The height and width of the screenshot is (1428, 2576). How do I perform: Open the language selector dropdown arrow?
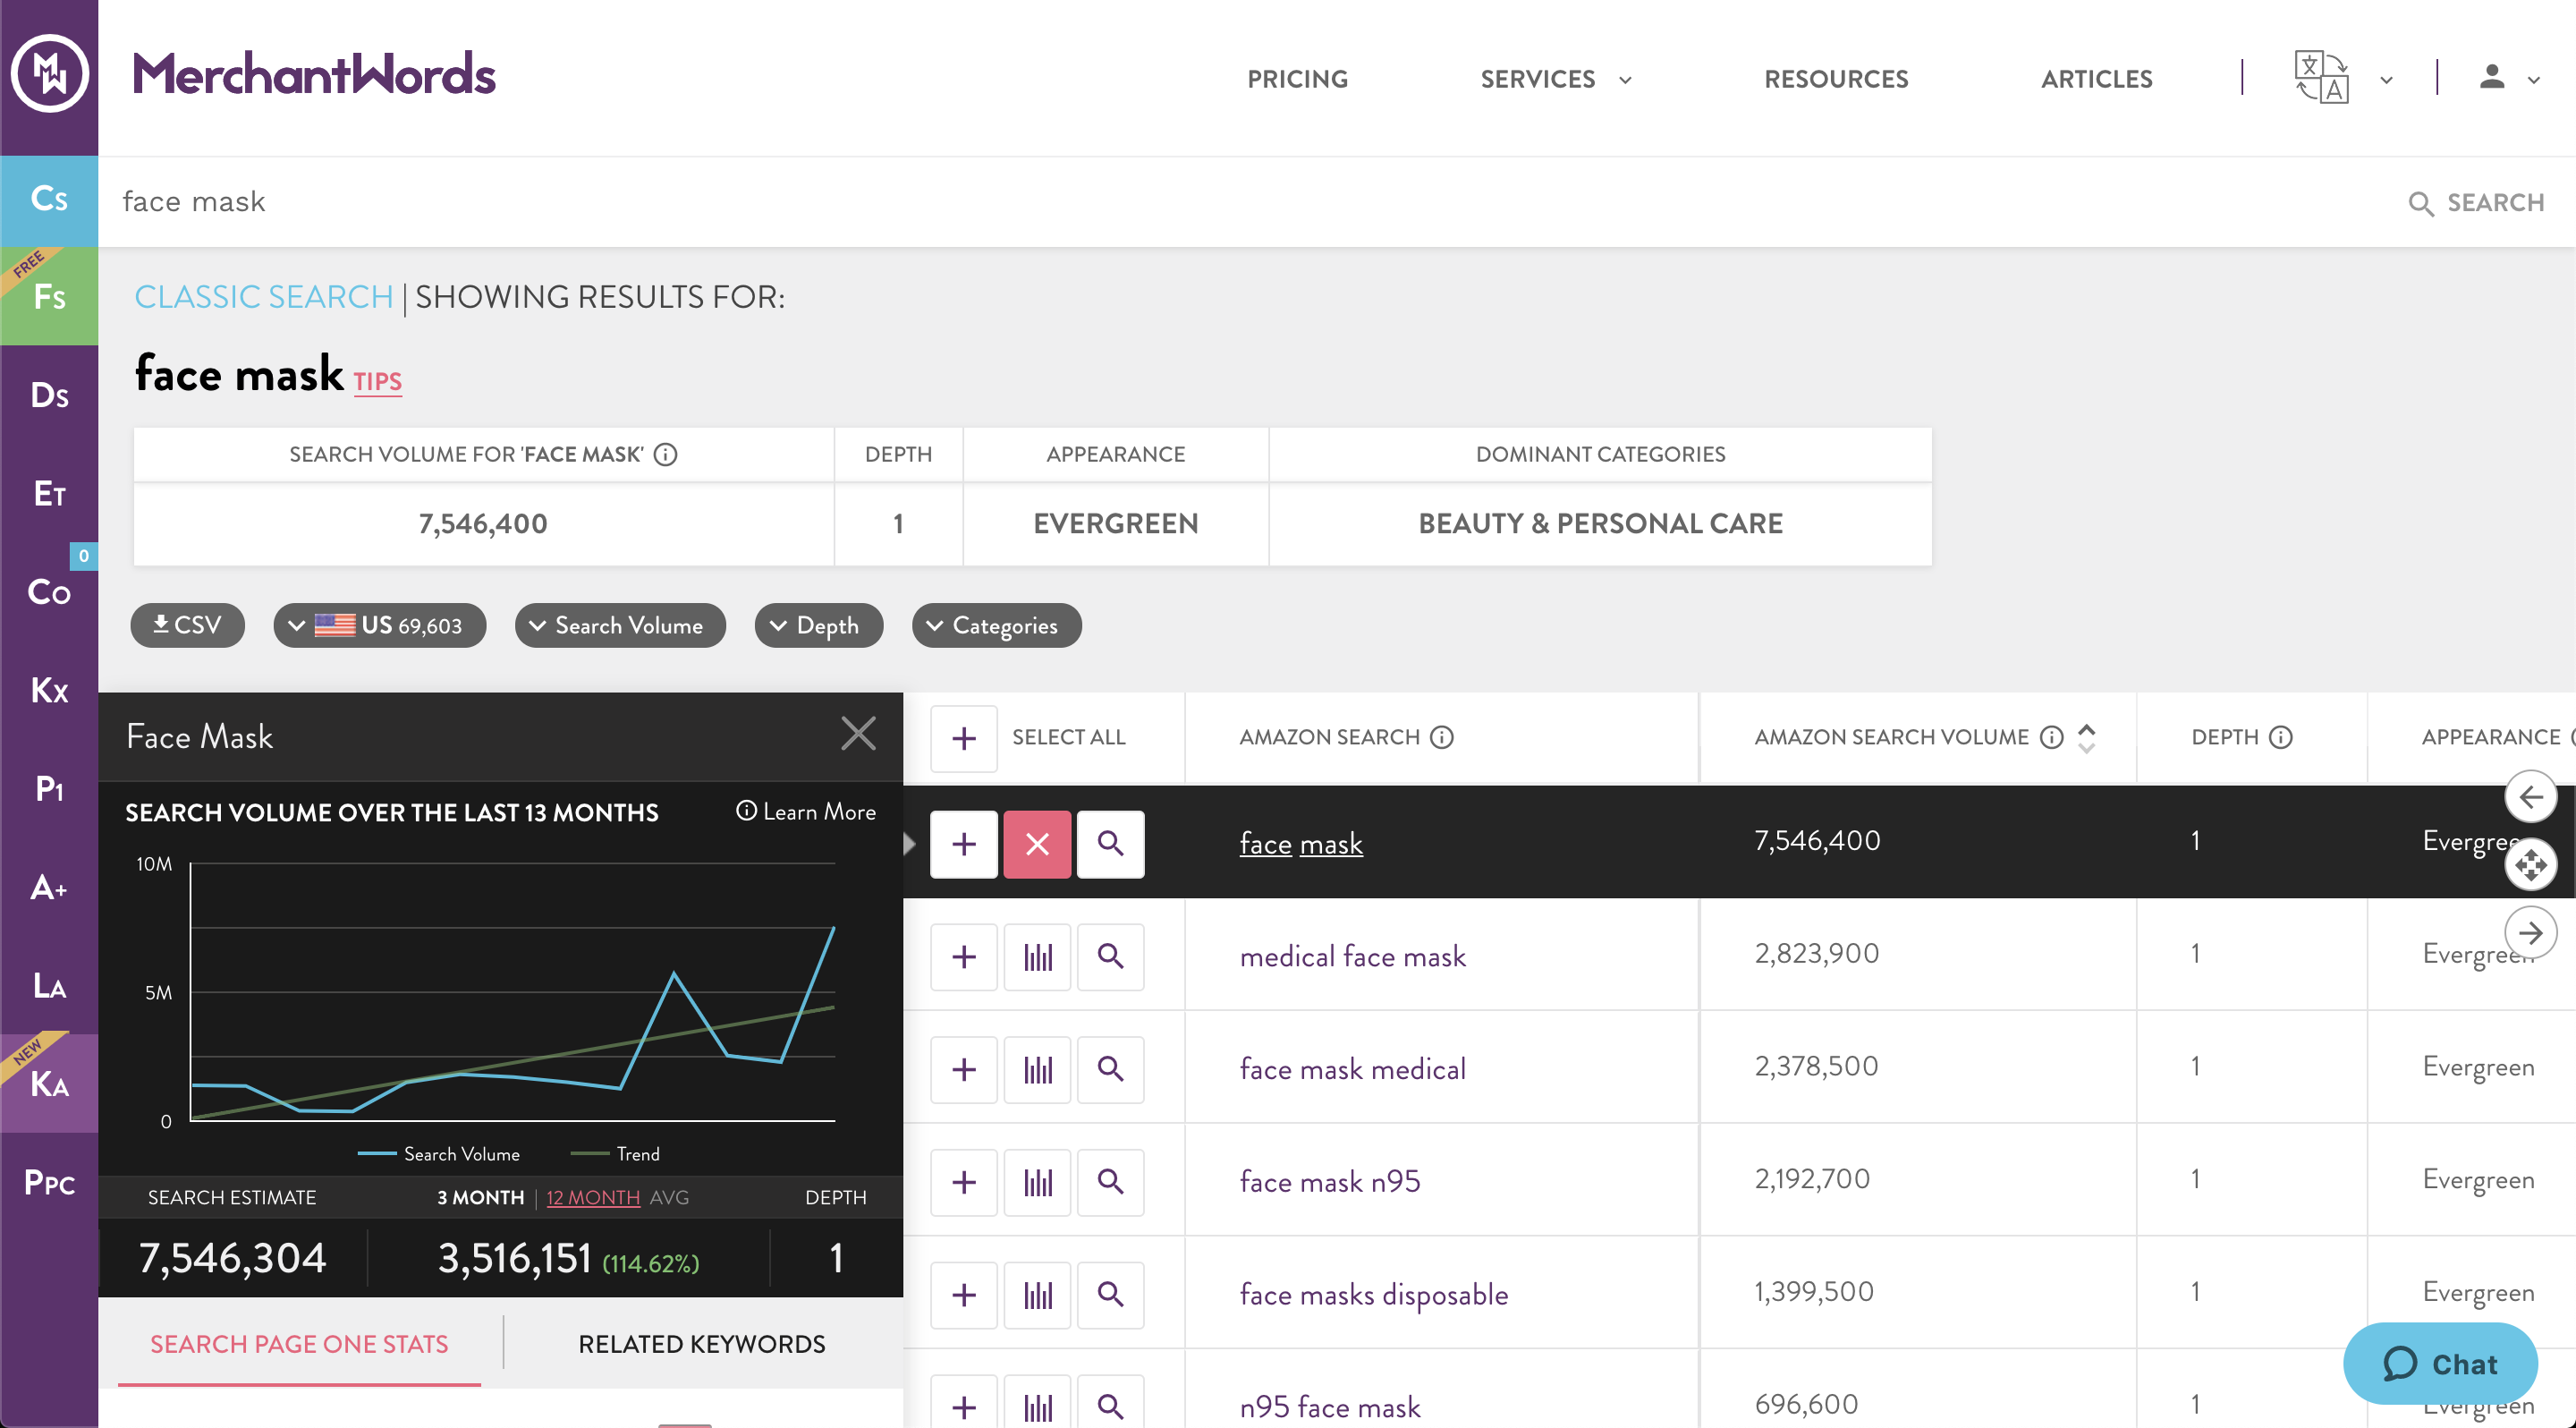pyautogui.click(x=2386, y=80)
